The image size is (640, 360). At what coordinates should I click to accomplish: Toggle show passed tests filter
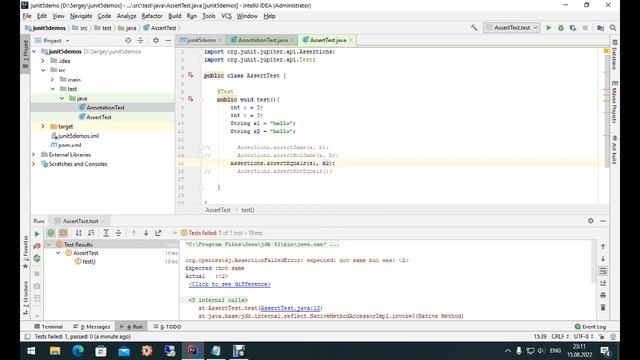[x=51, y=233]
